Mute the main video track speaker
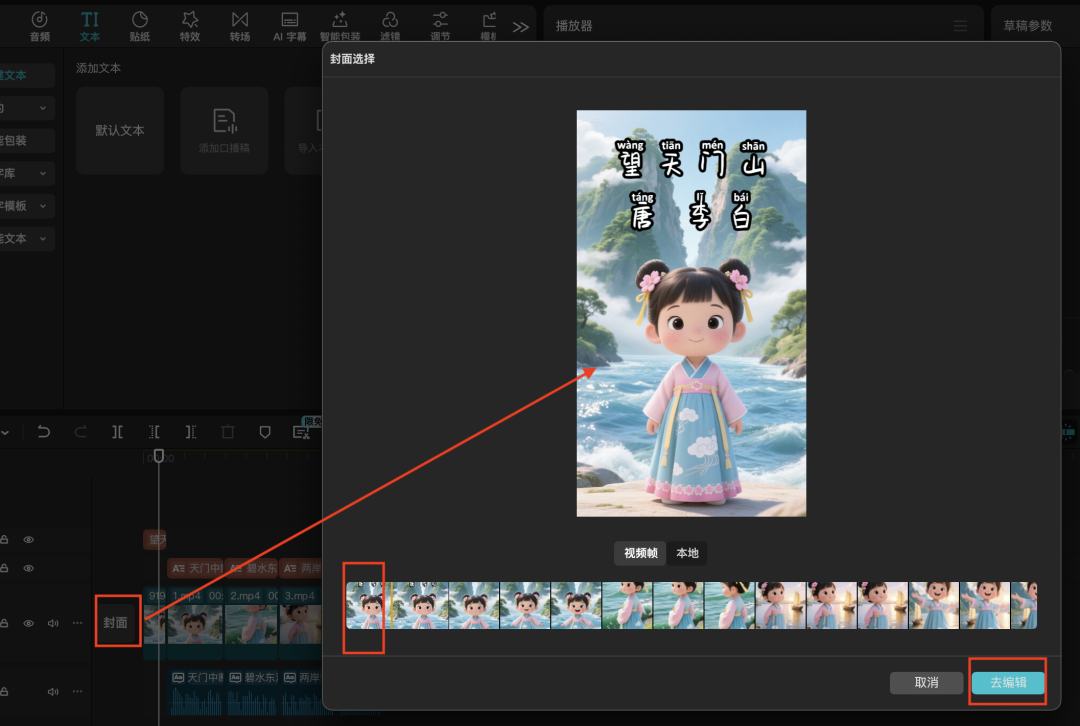Screen dimensions: 1080x726 point(53,623)
